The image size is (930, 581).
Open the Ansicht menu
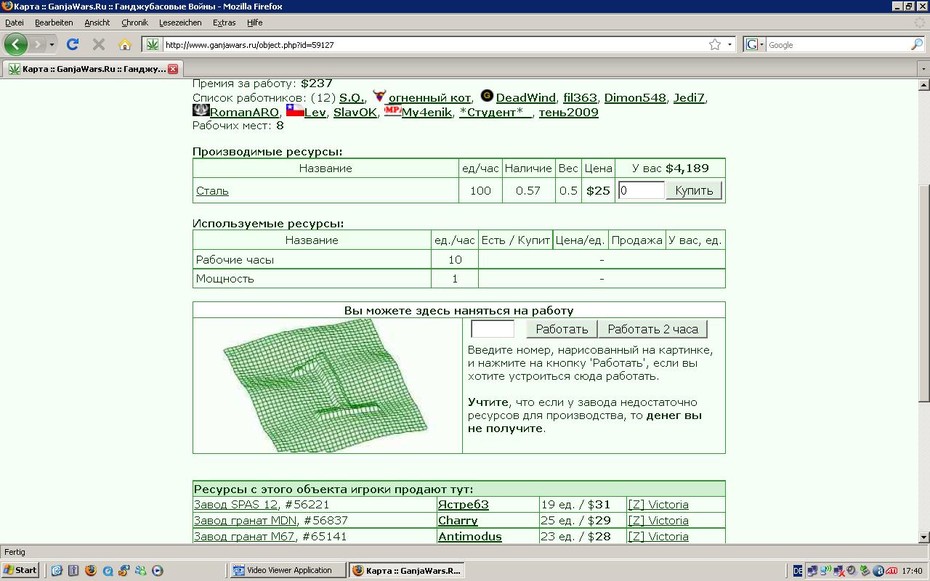click(97, 23)
